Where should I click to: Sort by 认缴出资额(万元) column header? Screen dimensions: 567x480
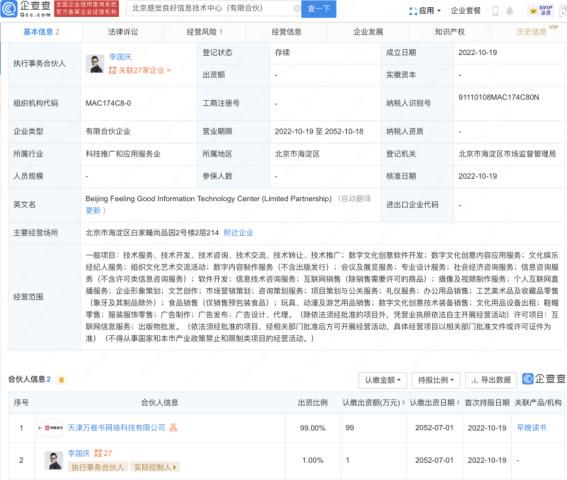(x=373, y=403)
